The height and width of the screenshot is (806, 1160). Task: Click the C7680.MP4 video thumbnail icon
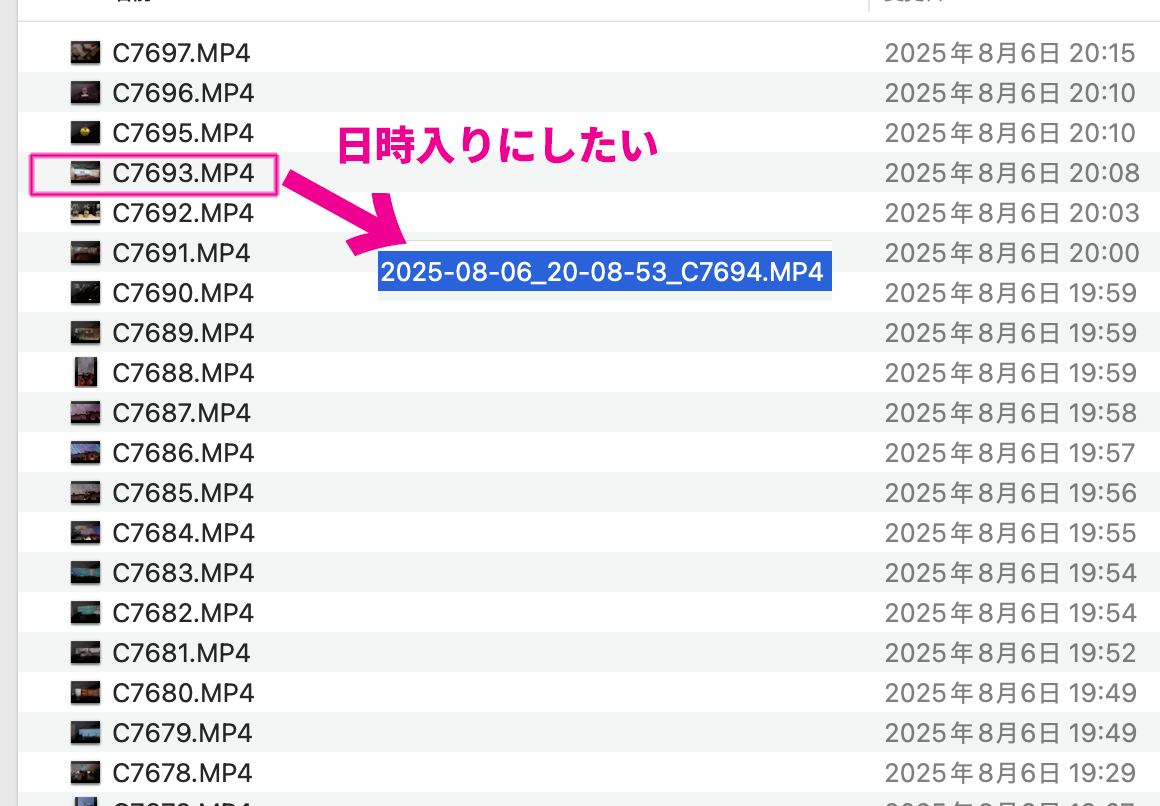[85, 693]
